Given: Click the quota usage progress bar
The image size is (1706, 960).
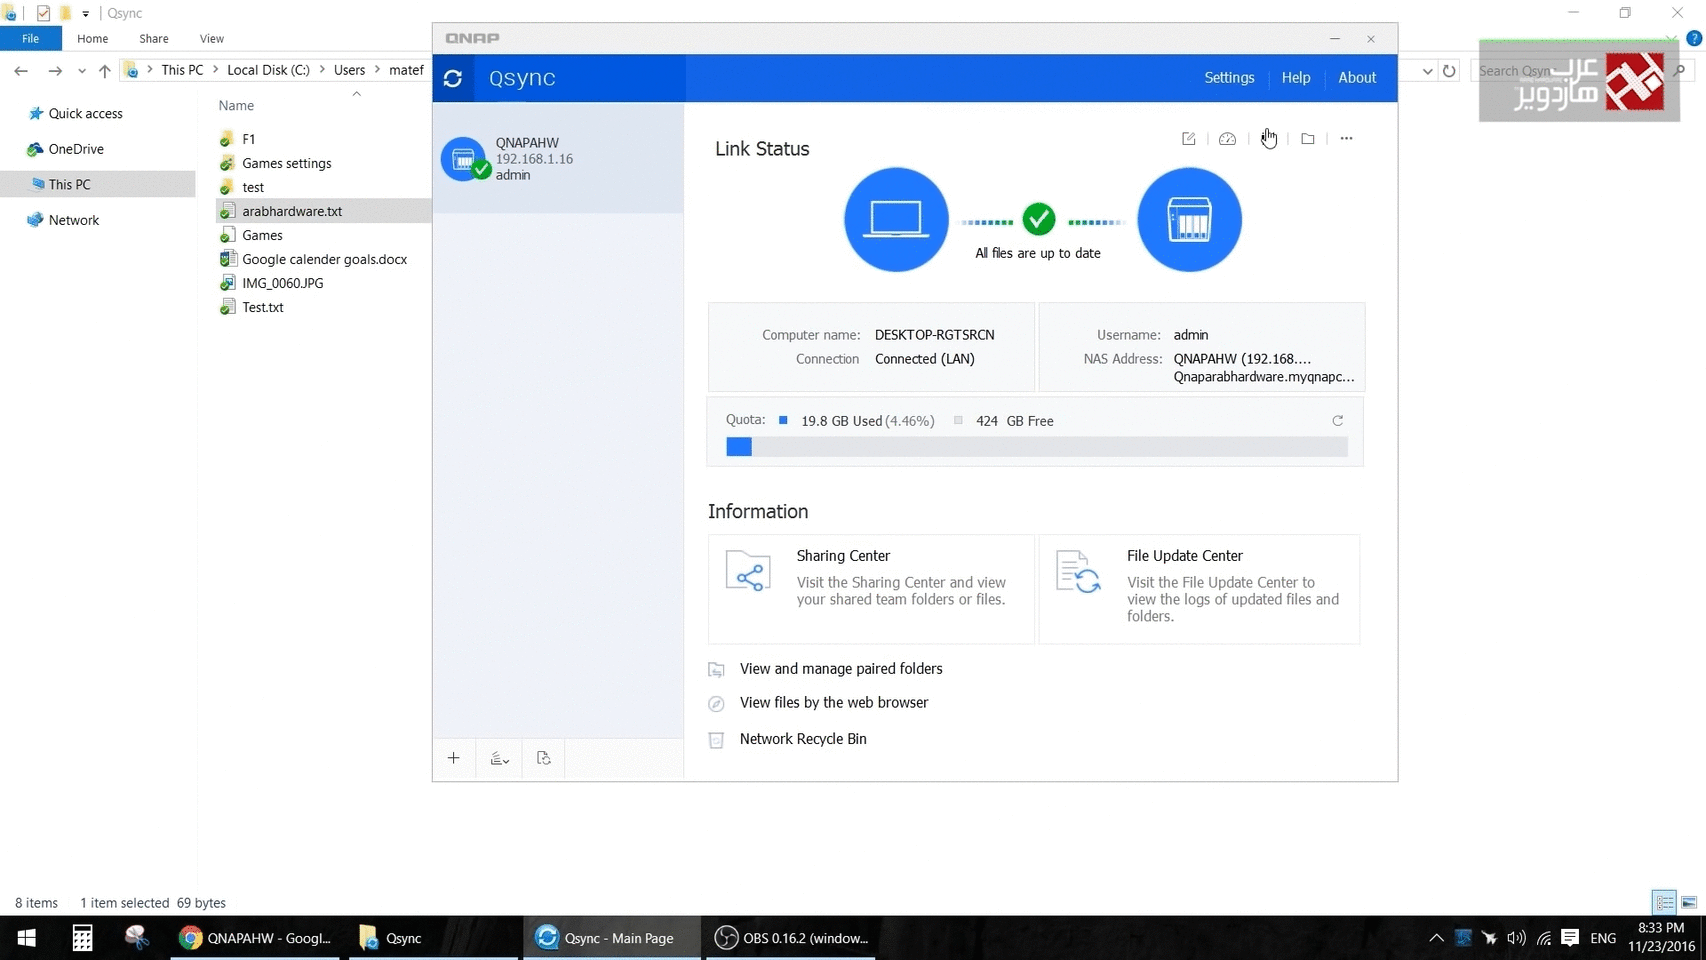Looking at the screenshot, I should coord(1036,447).
